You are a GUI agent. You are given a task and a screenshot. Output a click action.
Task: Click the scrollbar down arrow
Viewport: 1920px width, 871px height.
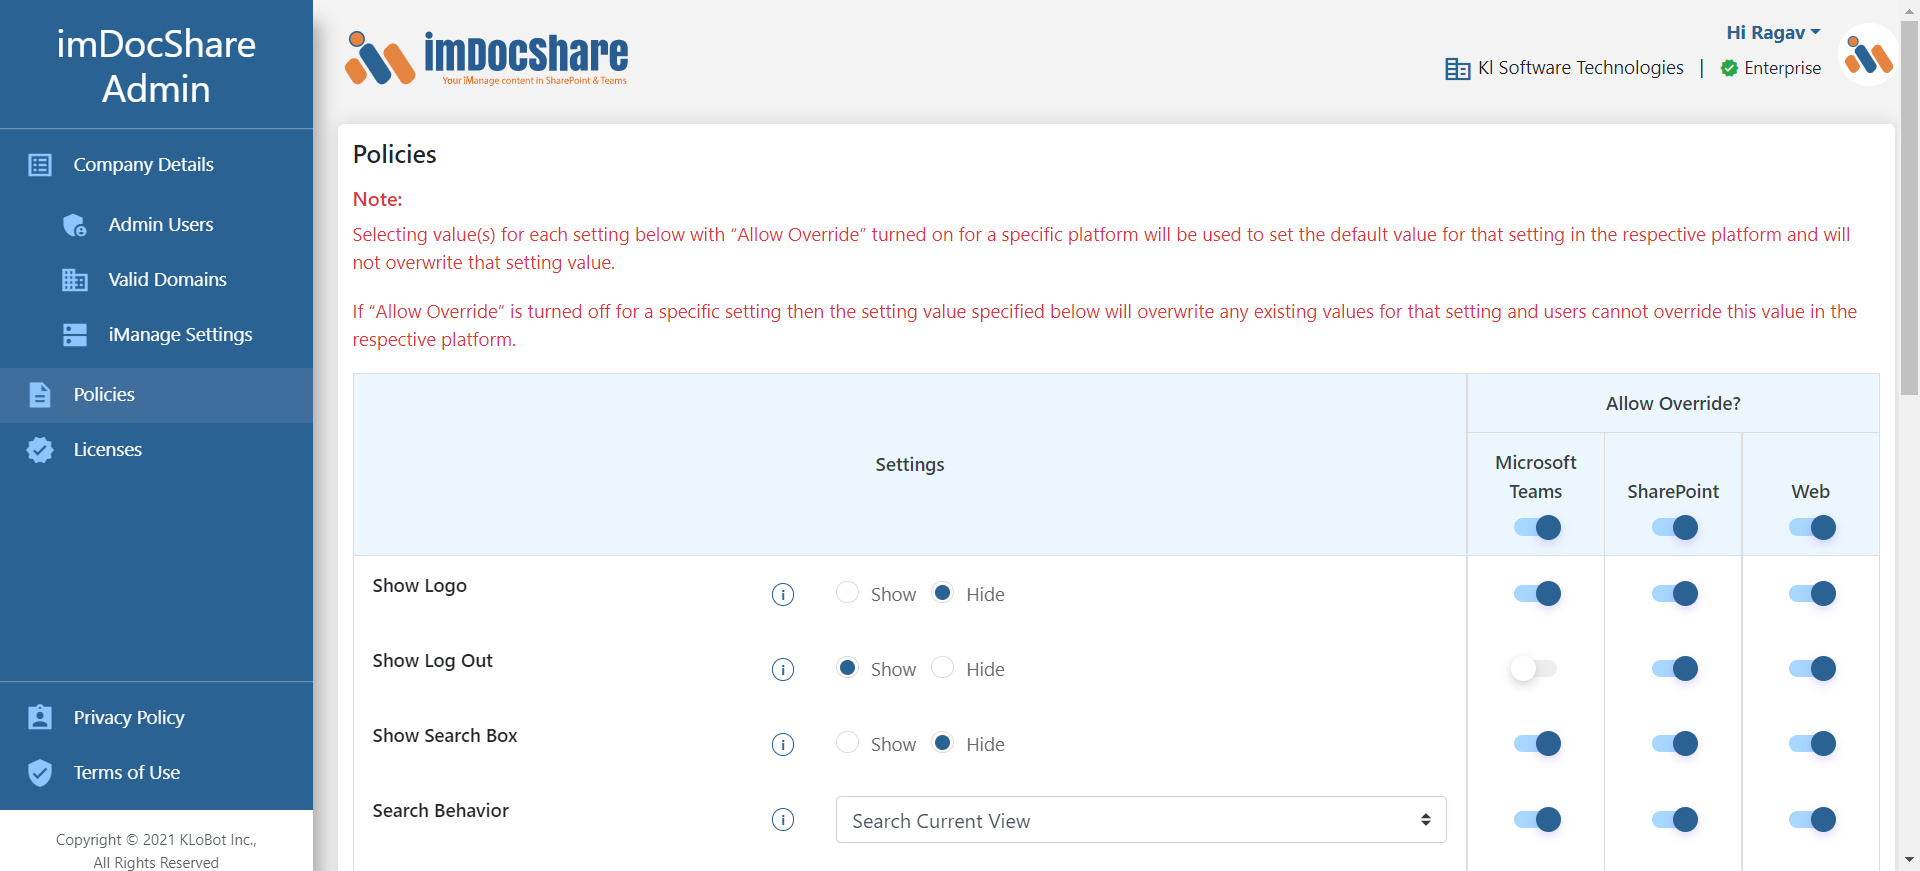click(x=1909, y=860)
